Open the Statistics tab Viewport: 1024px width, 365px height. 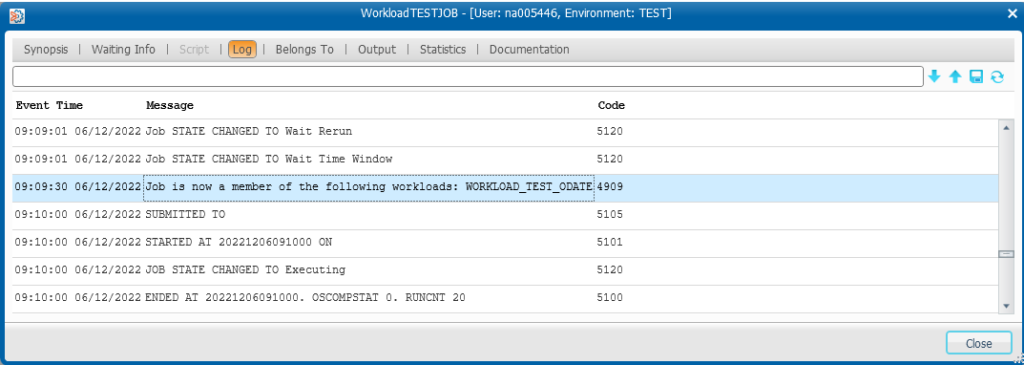443,50
